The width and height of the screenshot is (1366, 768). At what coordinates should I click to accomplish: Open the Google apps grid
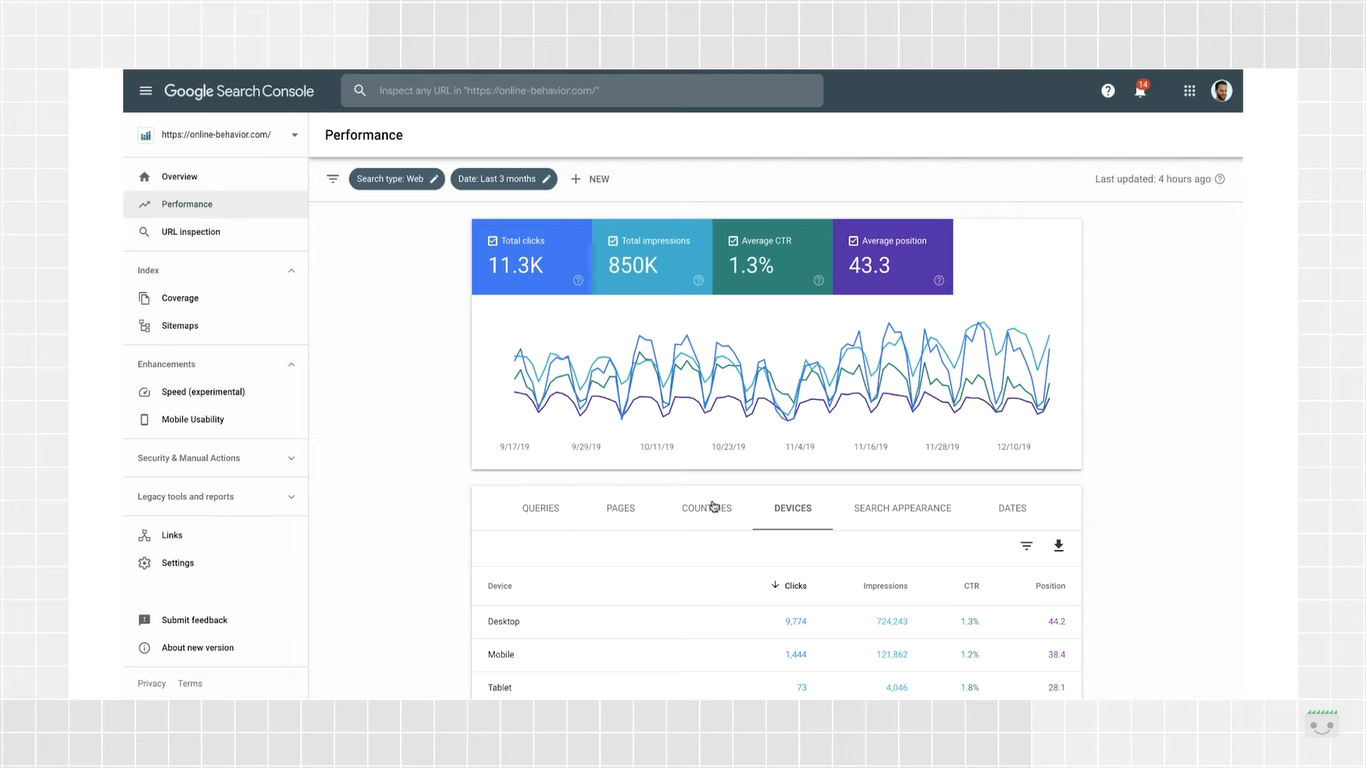[x=1189, y=91]
